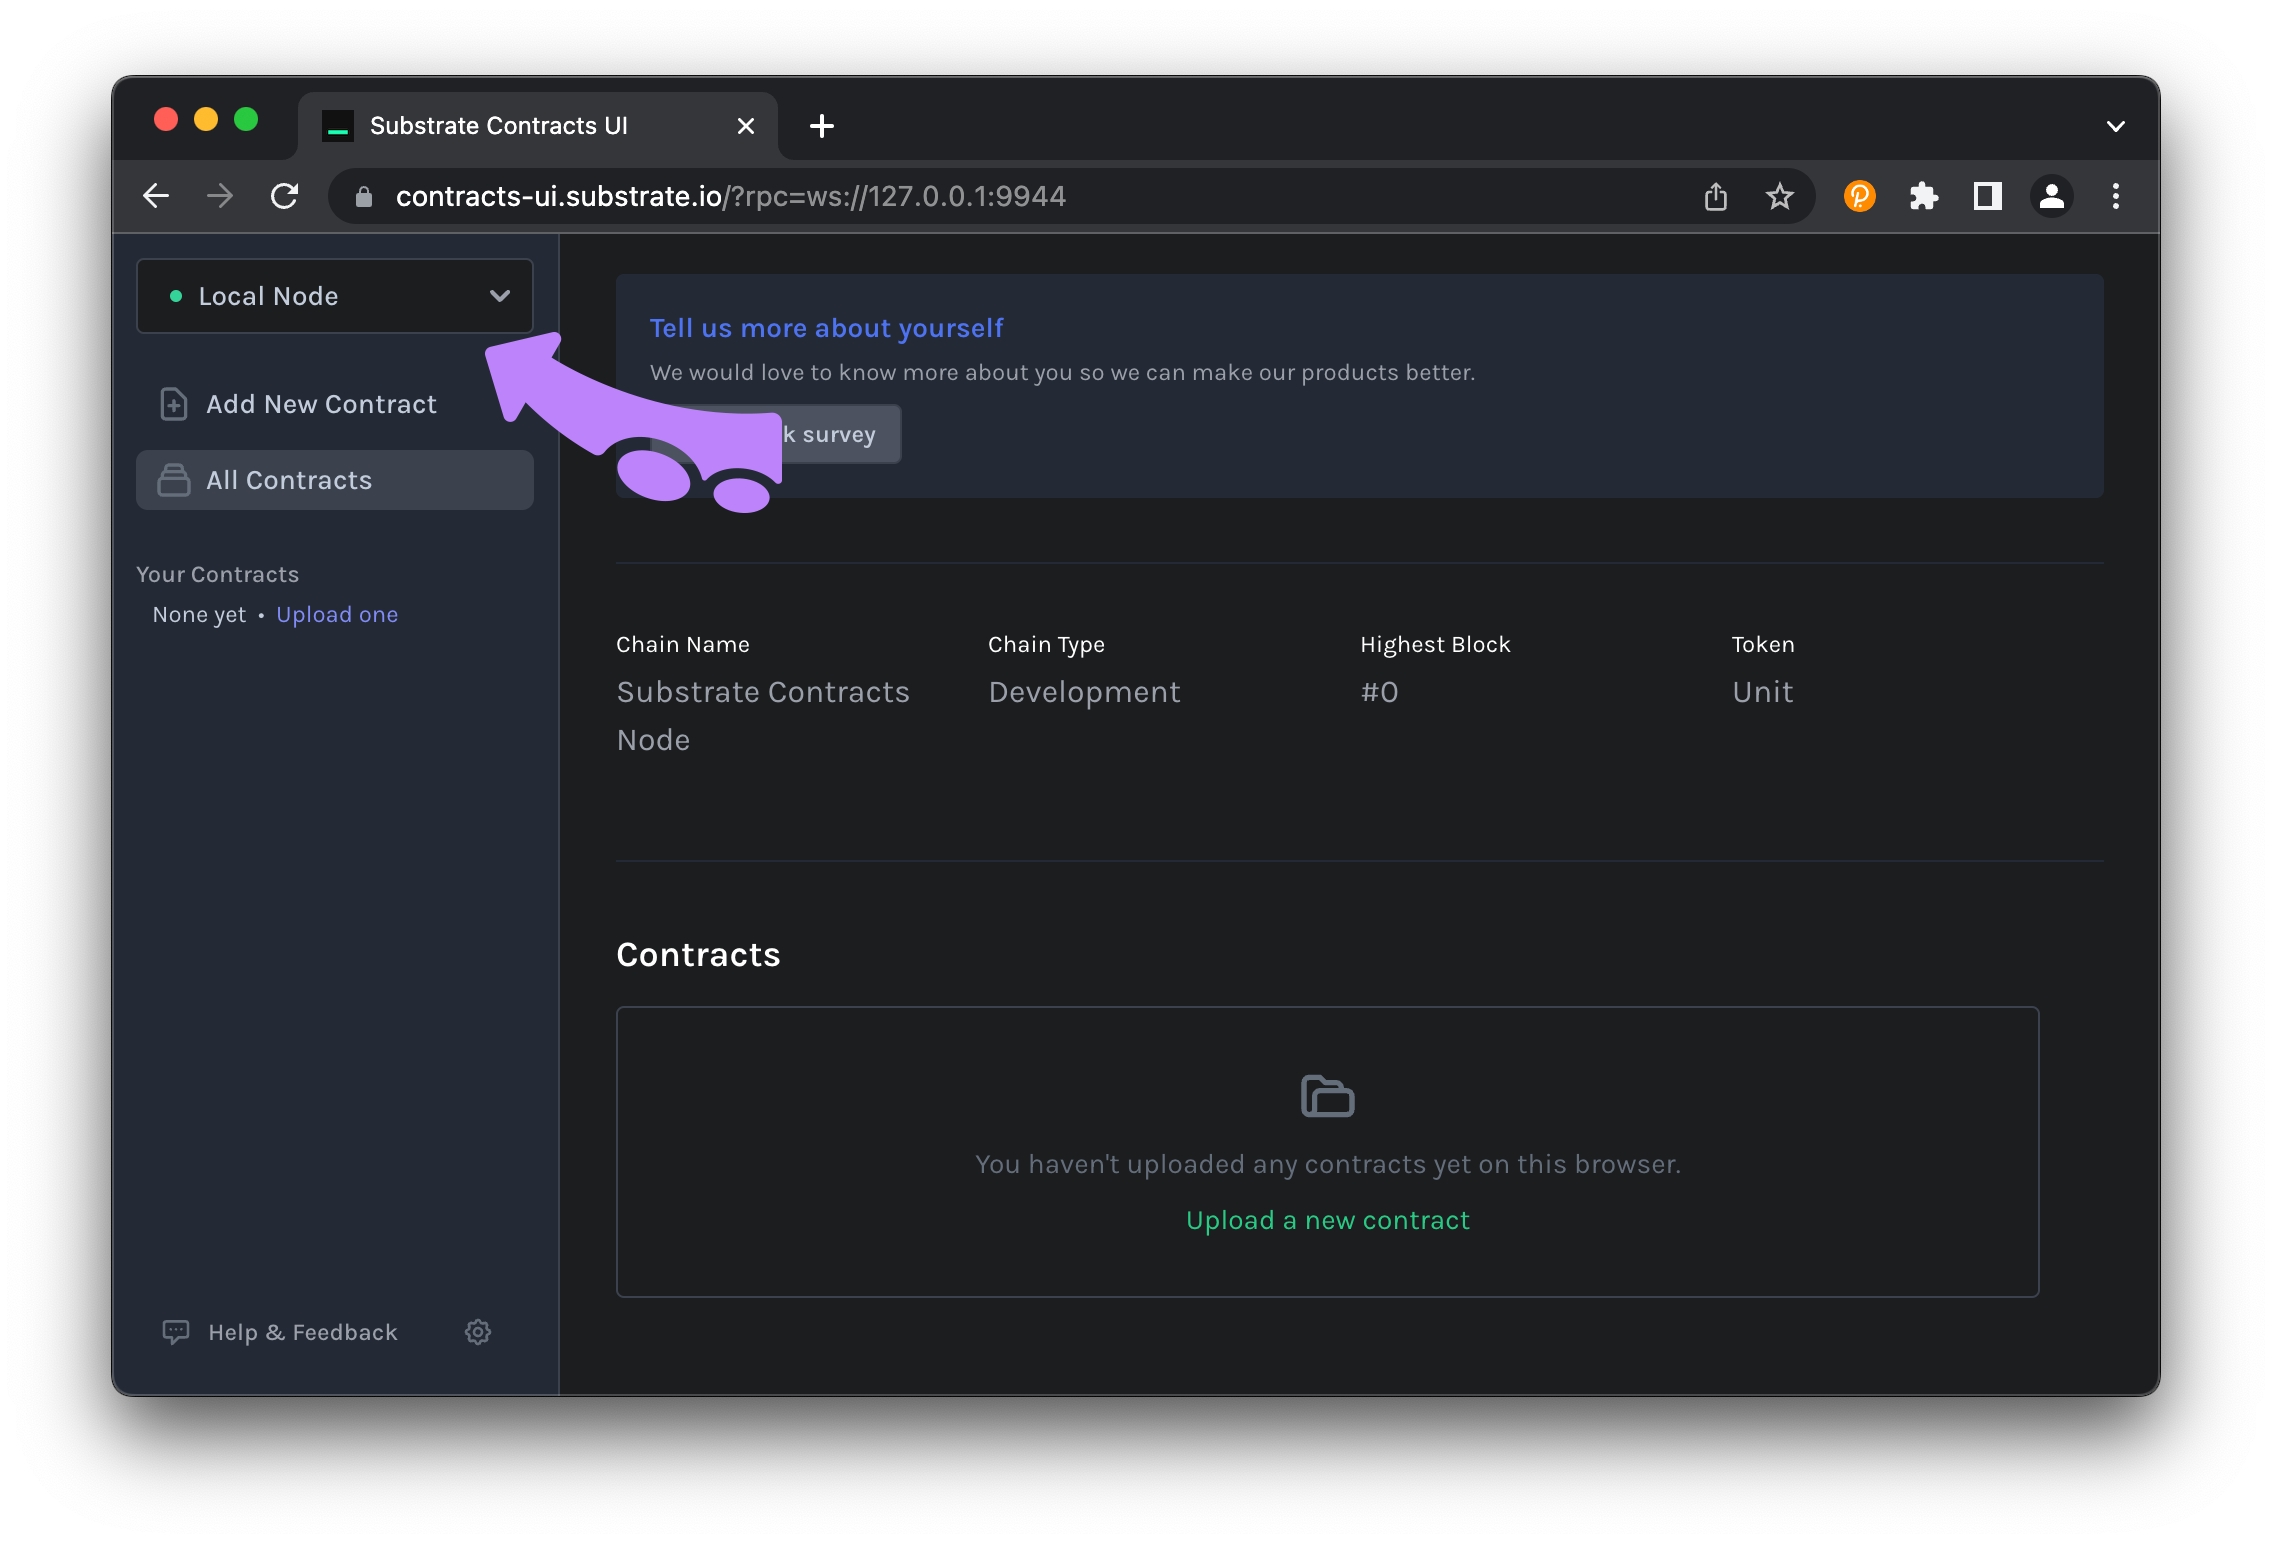Image resolution: width=2272 pixels, height=1544 pixels.
Task: Bookmark page with the star icon
Action: pos(1780,196)
